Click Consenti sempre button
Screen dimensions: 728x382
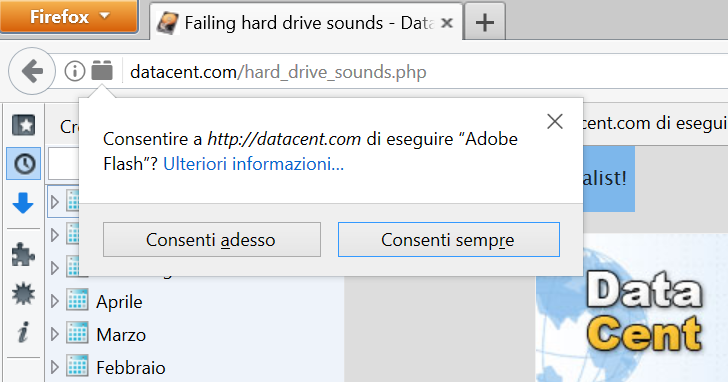(448, 240)
